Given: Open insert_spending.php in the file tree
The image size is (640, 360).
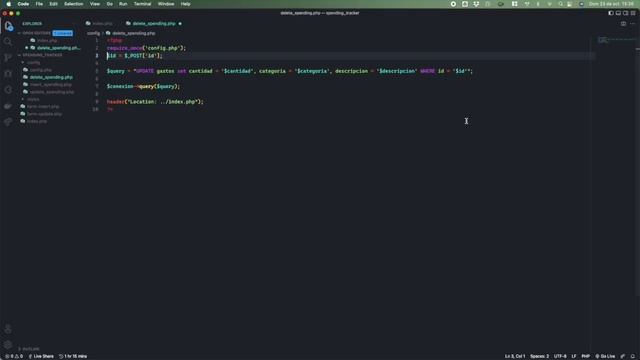Looking at the screenshot, I should click(47, 84).
